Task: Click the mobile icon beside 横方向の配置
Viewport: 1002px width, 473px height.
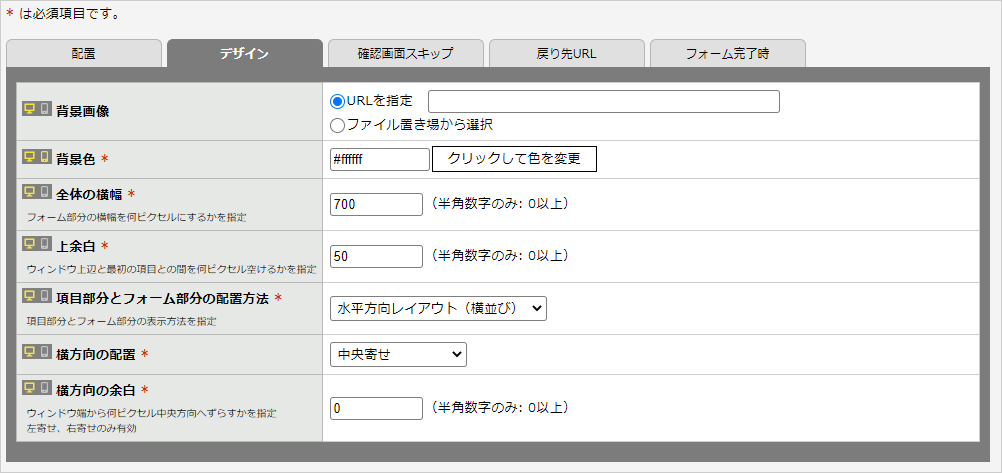Action: [45, 352]
